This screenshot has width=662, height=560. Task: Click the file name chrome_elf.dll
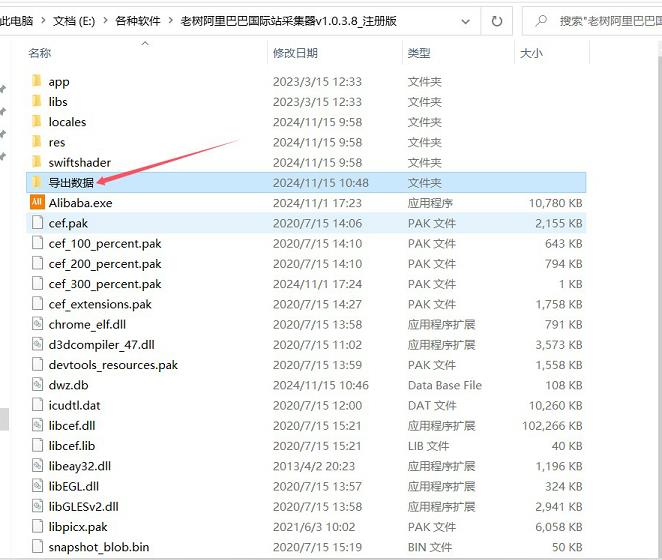pyautogui.click(x=87, y=324)
